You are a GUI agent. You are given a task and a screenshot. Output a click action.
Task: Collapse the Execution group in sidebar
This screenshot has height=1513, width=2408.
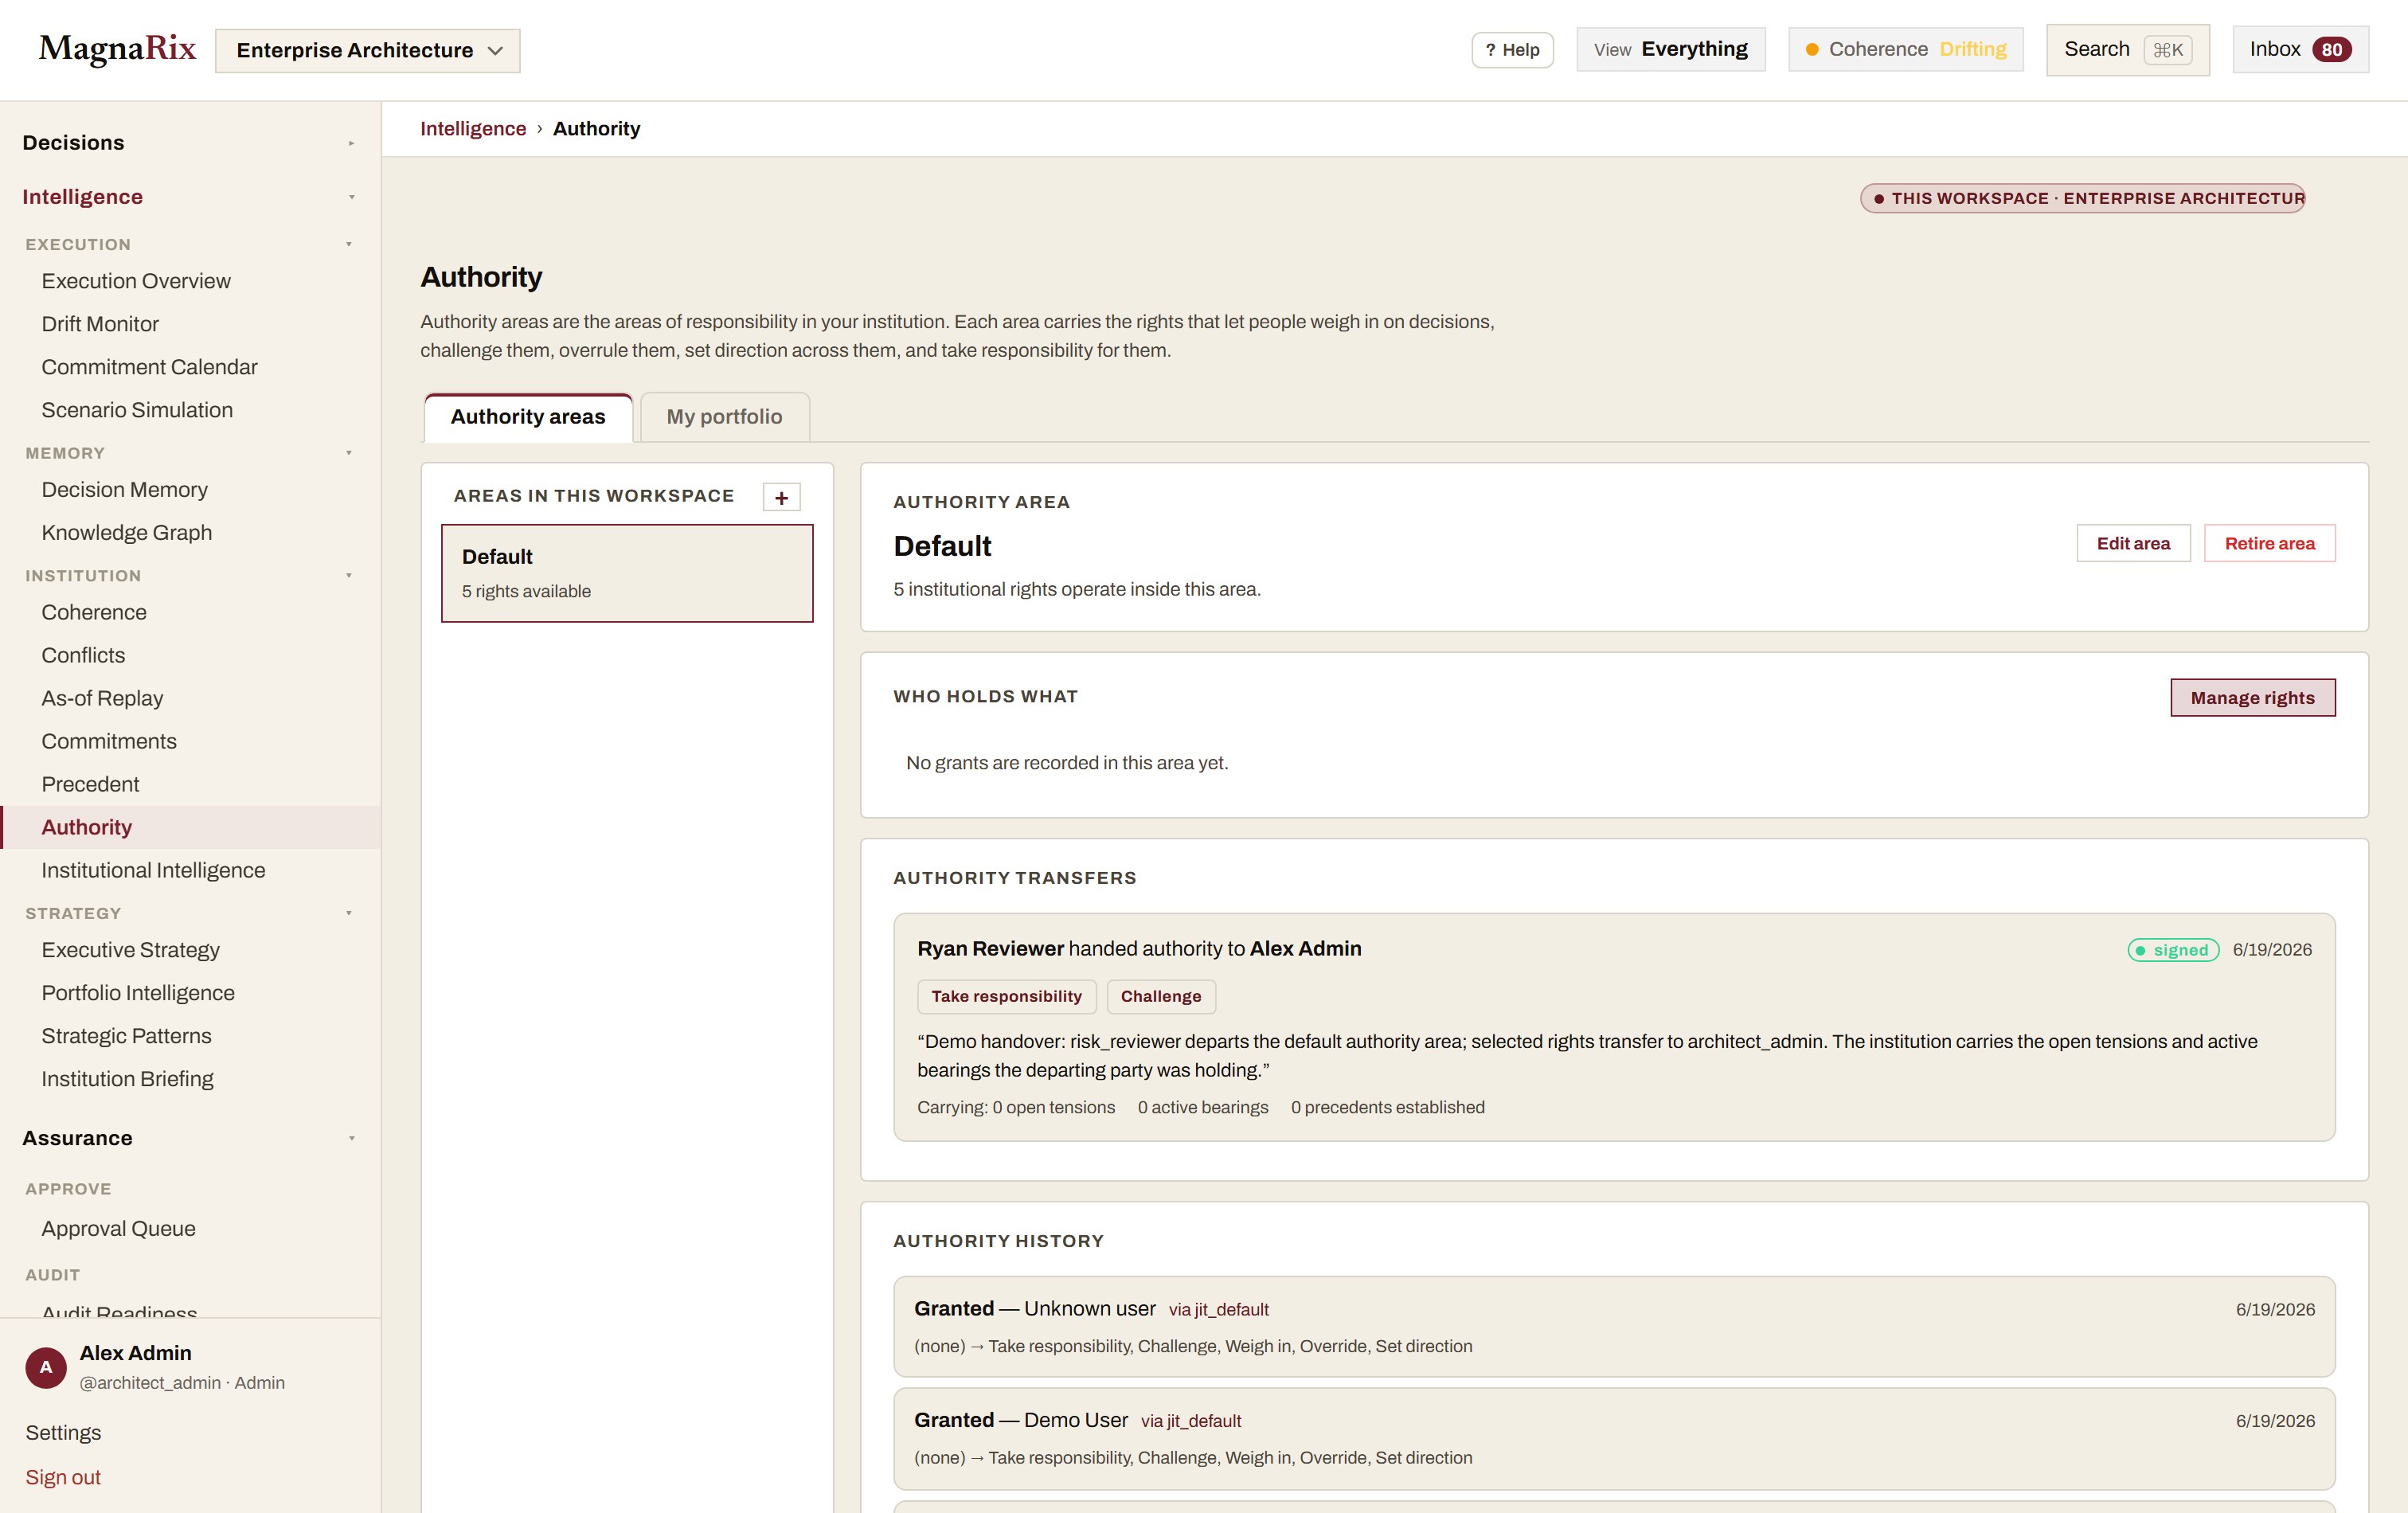click(349, 244)
